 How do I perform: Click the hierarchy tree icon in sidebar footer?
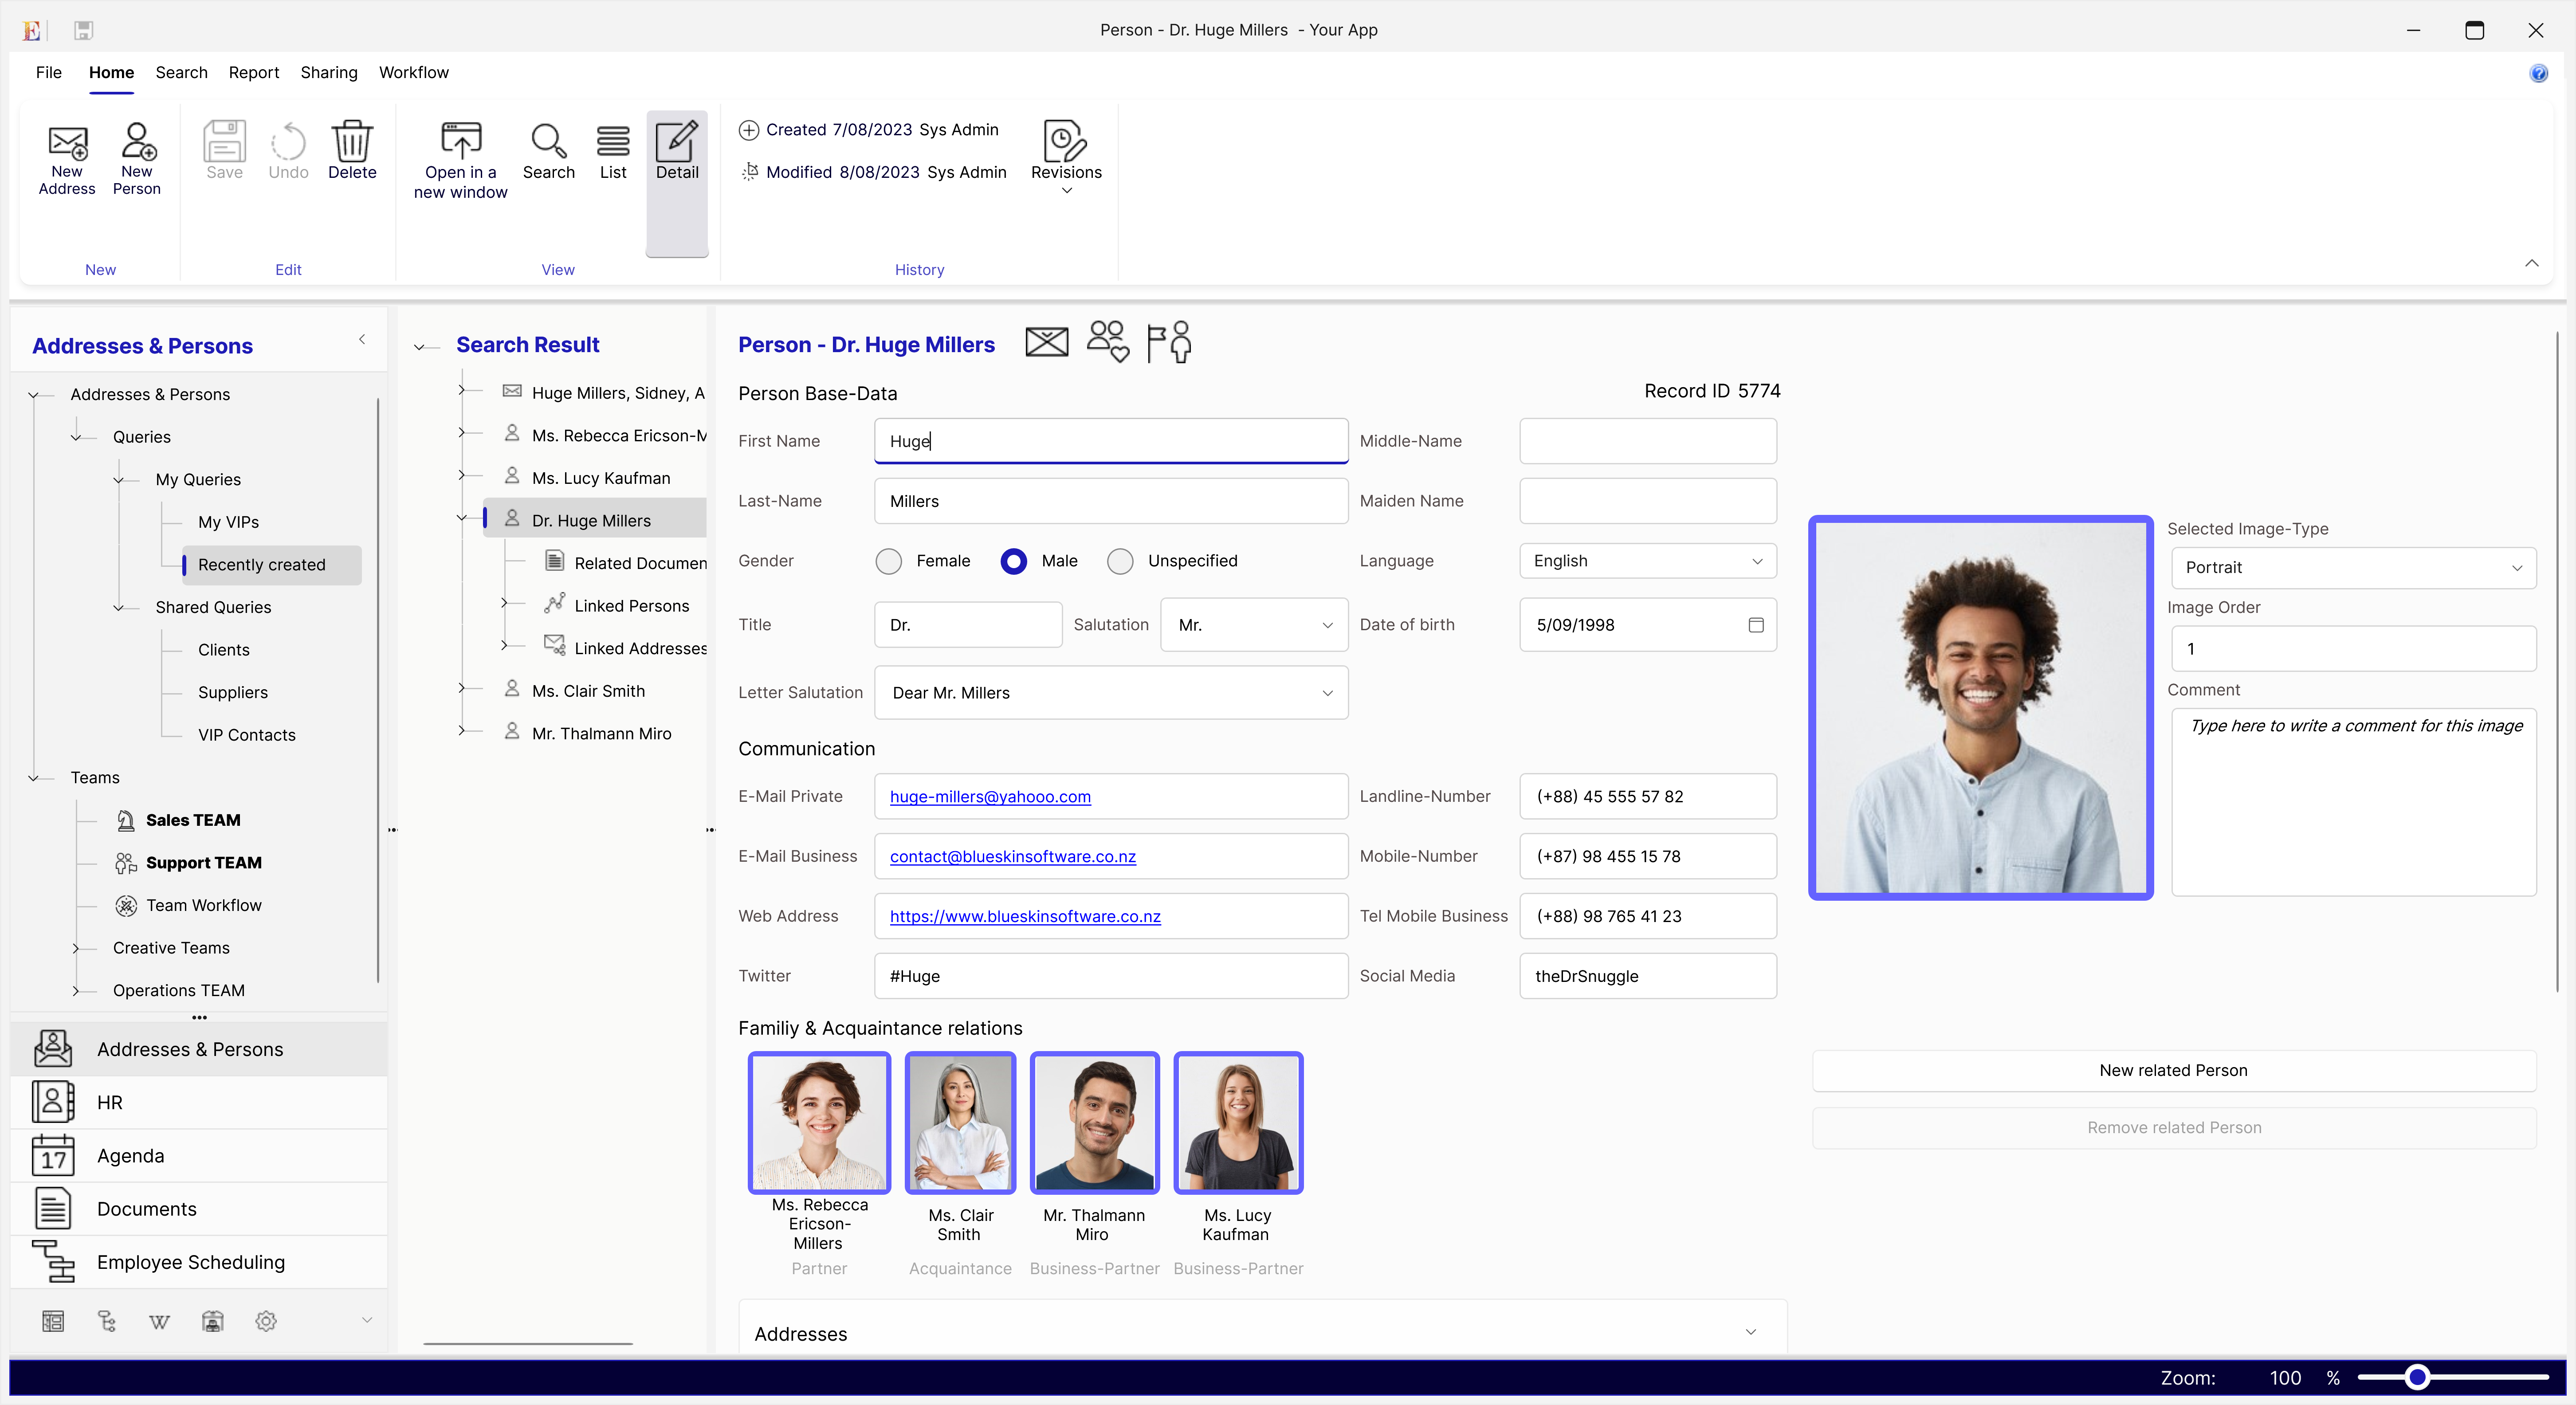coord(107,1321)
